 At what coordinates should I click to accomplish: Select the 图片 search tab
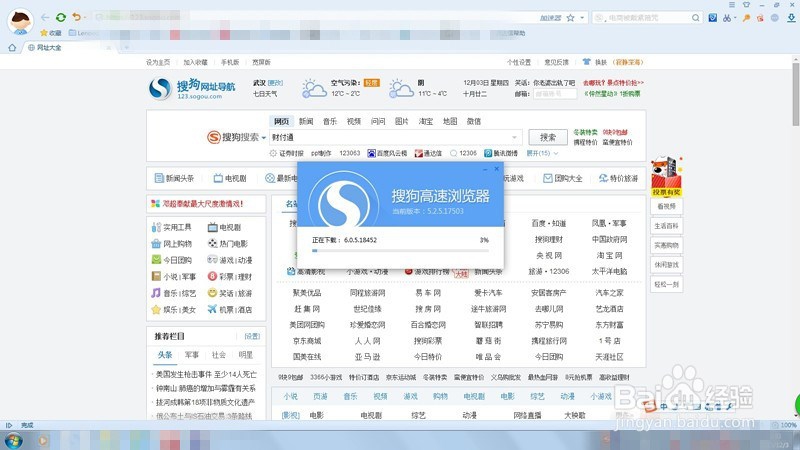(402, 121)
